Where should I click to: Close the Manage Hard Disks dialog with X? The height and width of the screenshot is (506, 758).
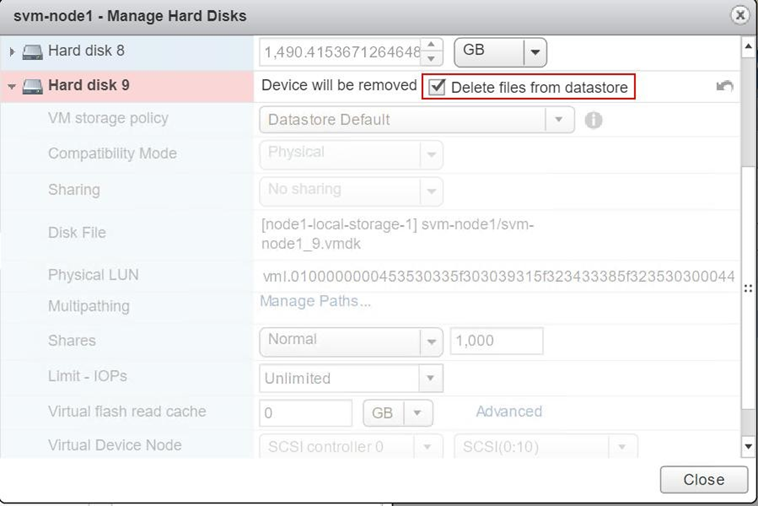click(740, 15)
